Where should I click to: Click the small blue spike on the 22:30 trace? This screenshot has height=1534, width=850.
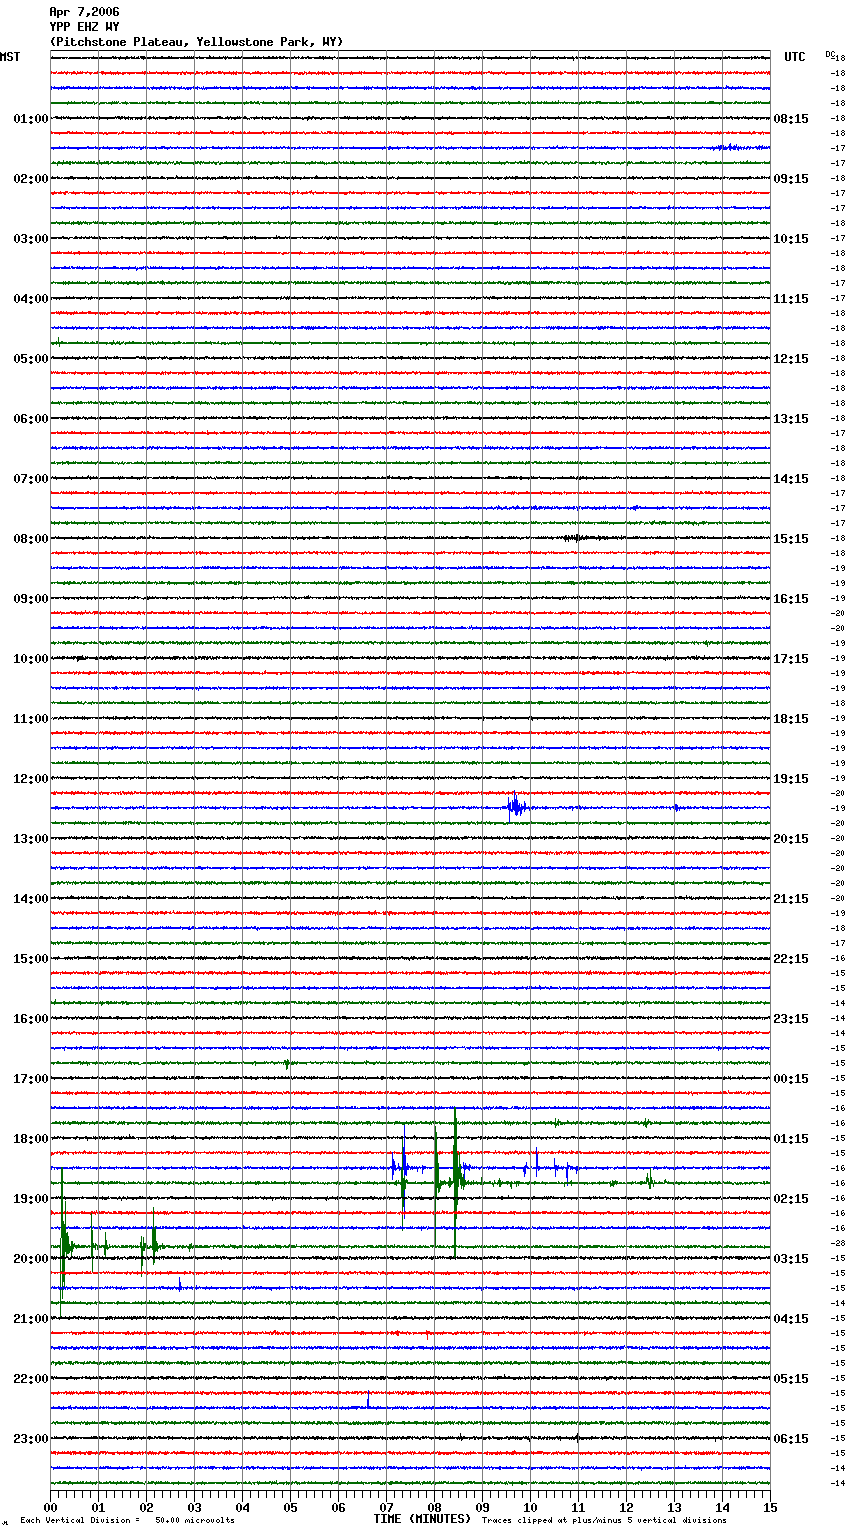coord(368,1400)
